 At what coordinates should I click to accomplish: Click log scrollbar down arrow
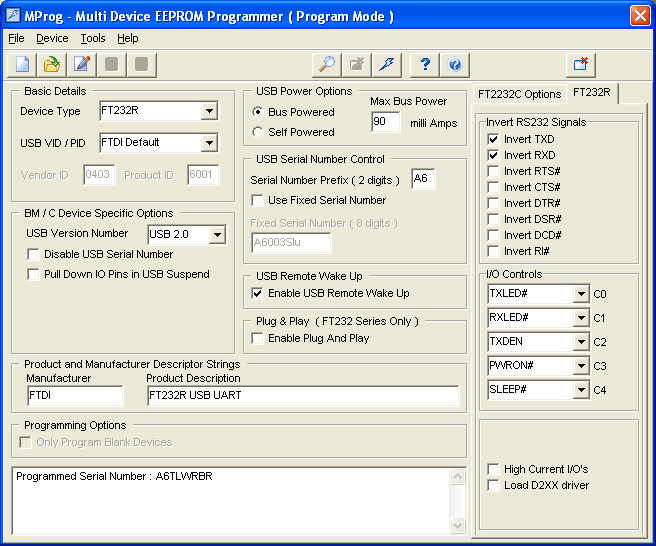(458, 525)
